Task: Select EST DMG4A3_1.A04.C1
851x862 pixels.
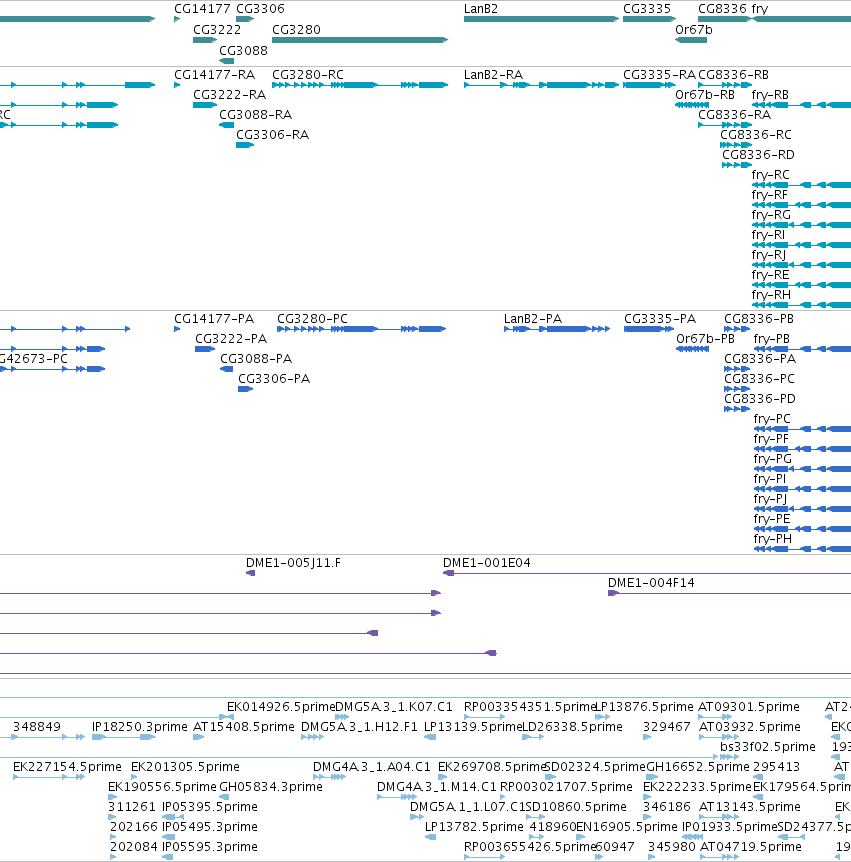Action: (329, 777)
